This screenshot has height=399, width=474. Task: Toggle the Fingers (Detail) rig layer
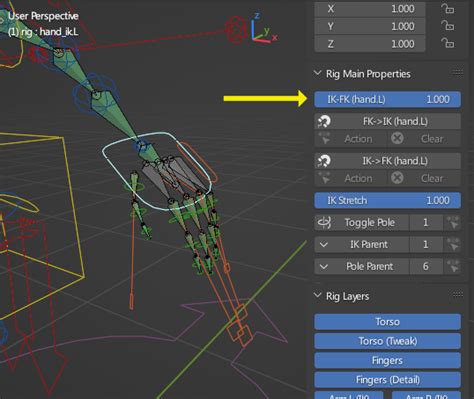388,380
